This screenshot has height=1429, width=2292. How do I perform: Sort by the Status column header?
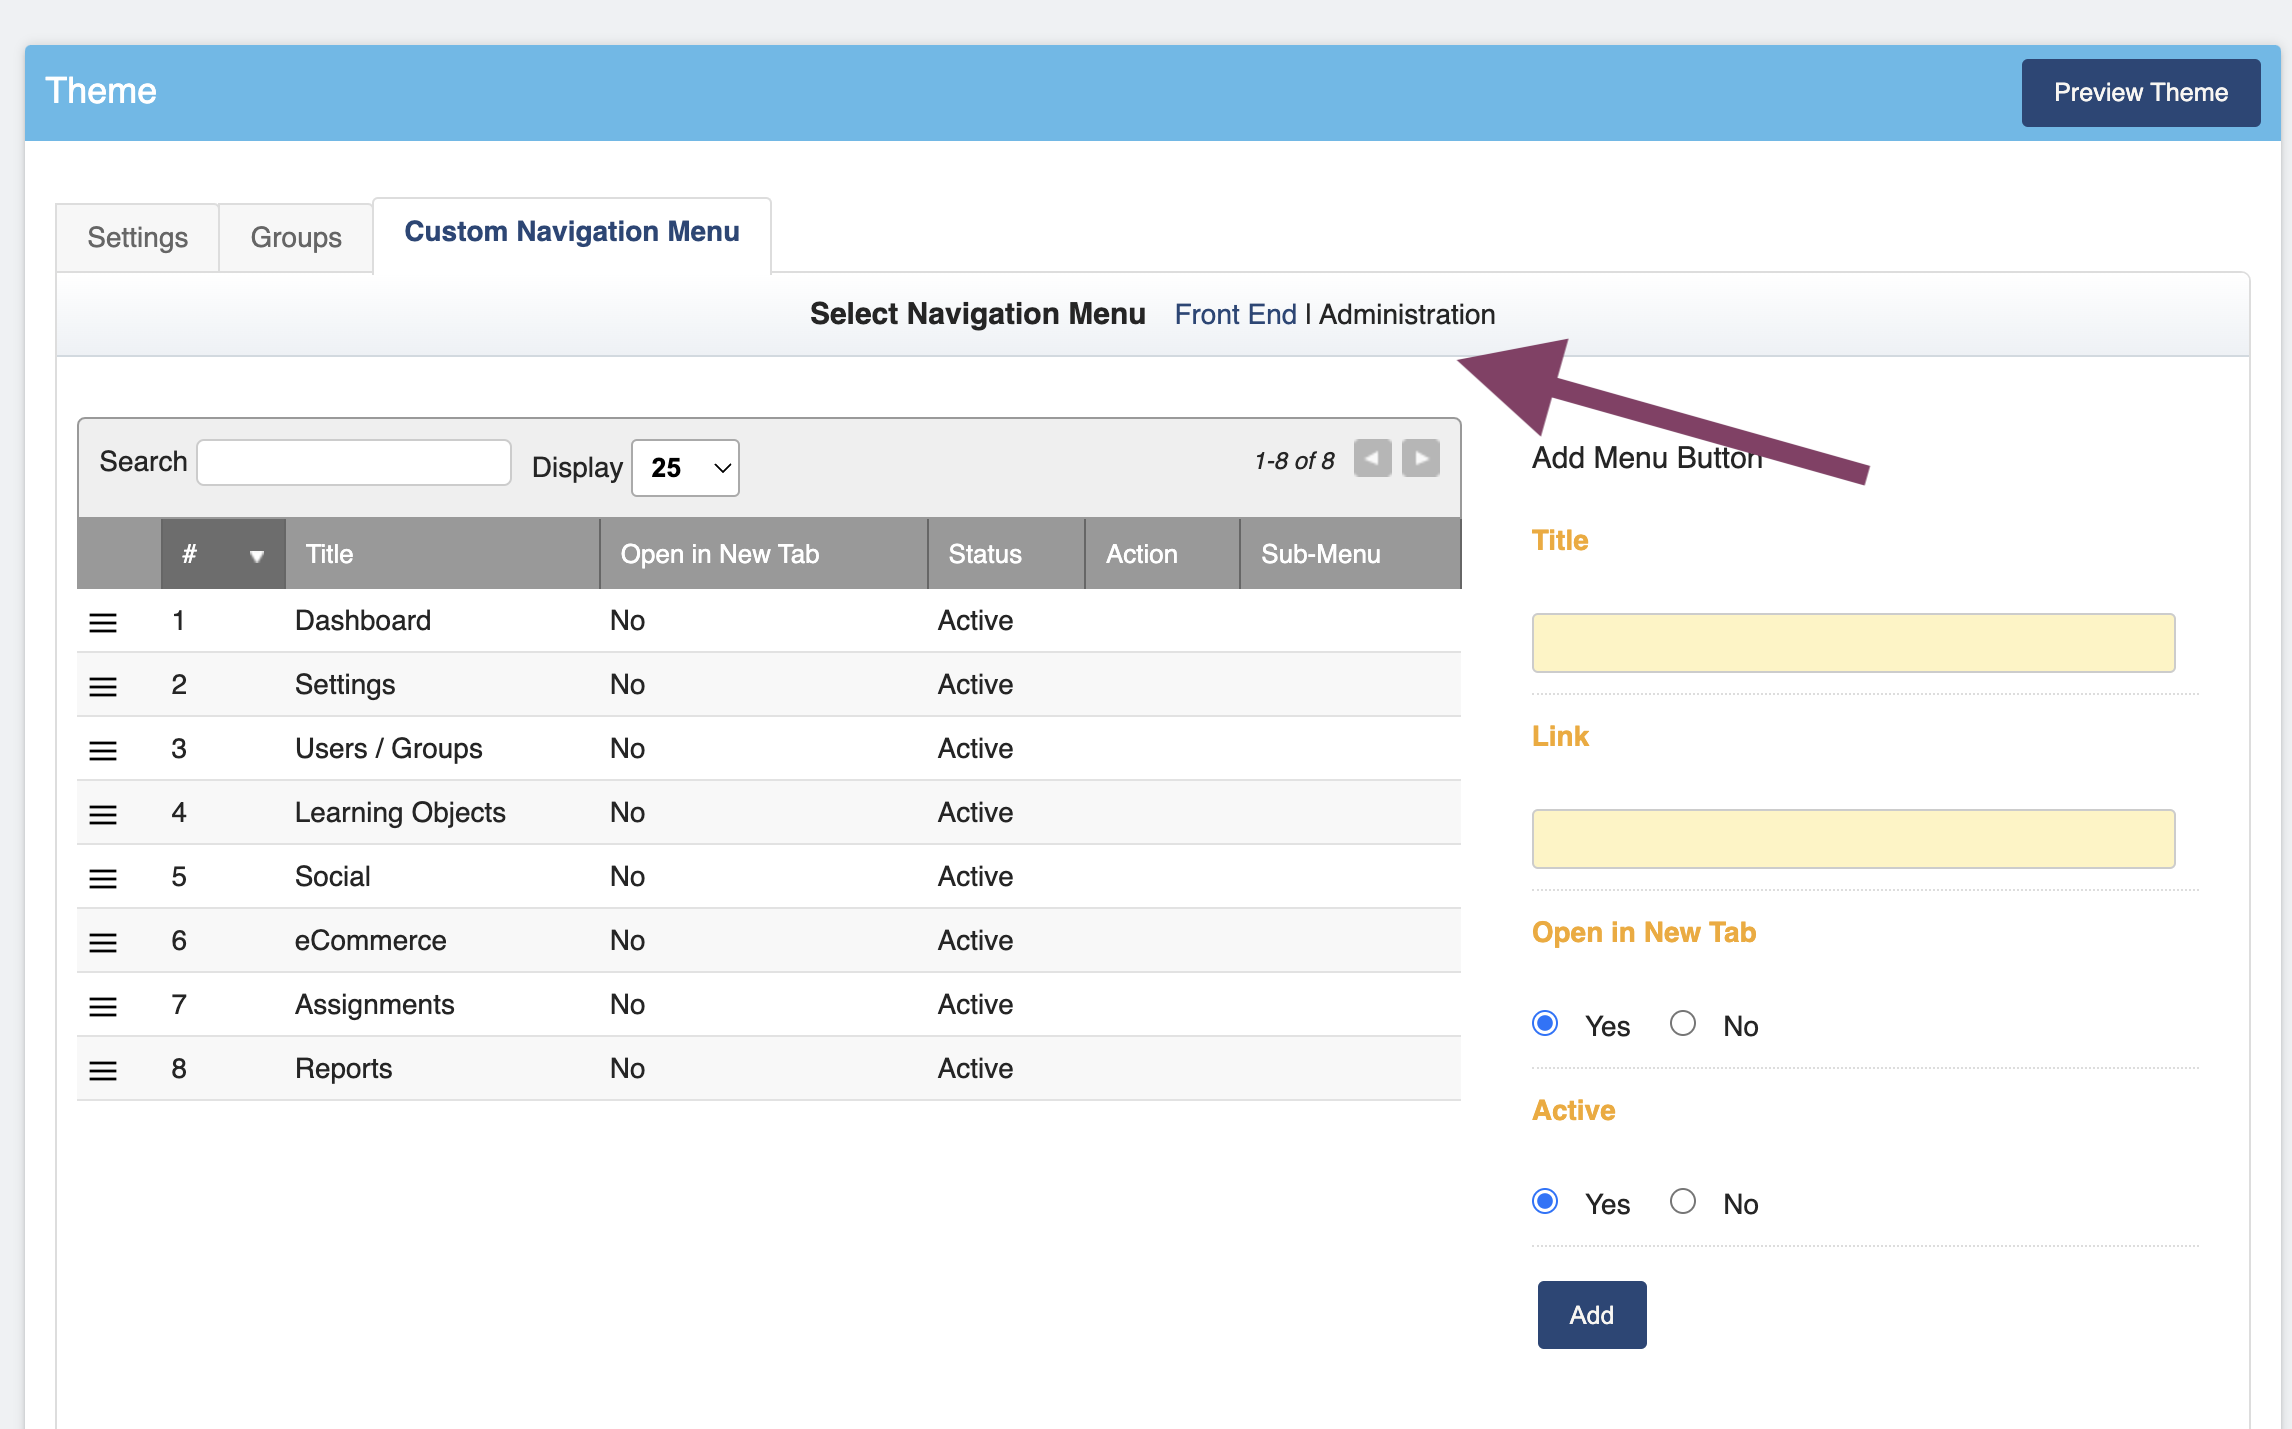click(1006, 554)
